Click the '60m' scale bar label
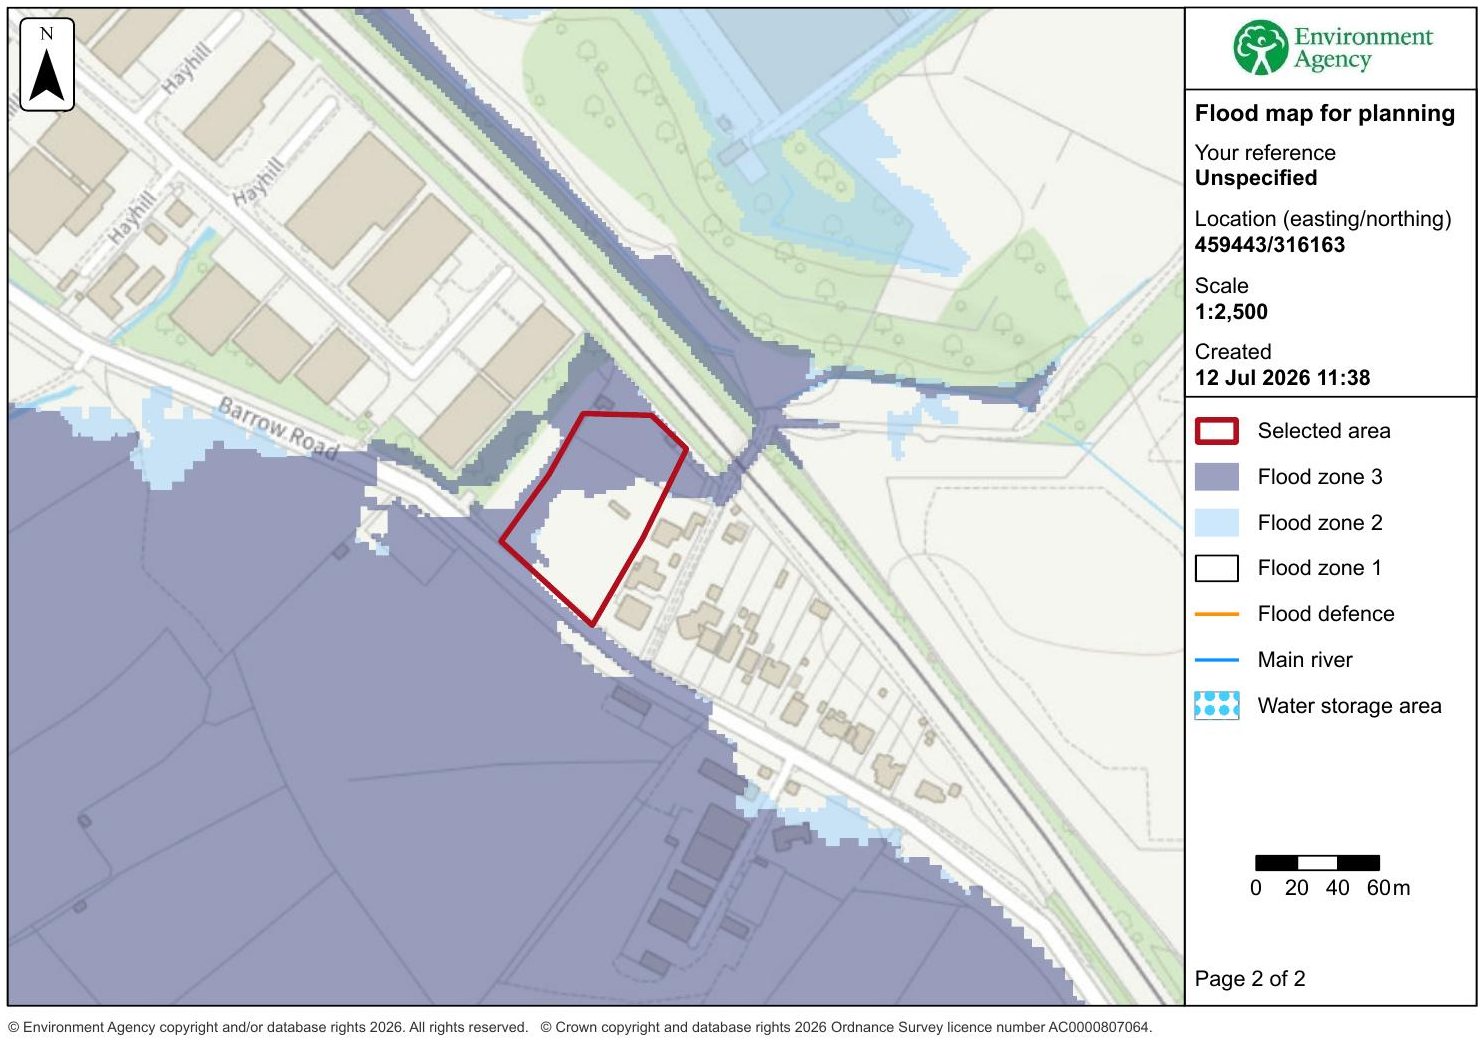This screenshot has height=1041, width=1484. pyautogui.click(x=1389, y=888)
